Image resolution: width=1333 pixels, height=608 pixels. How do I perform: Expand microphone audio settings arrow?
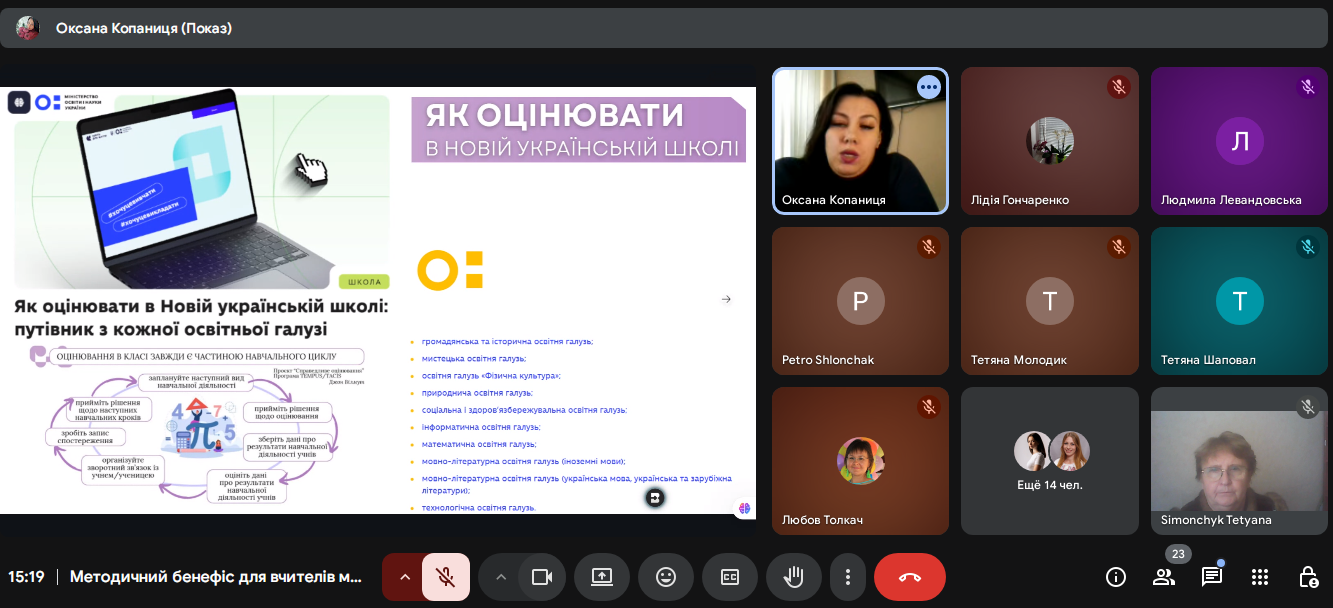click(x=404, y=577)
